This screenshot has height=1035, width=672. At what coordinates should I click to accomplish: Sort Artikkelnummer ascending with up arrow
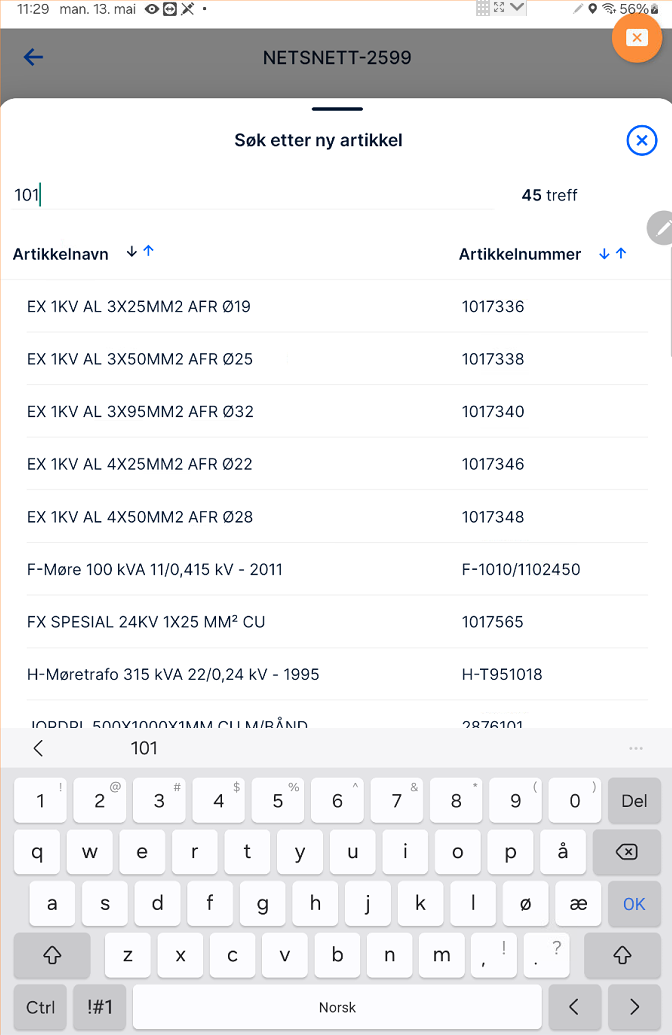[x=621, y=254]
